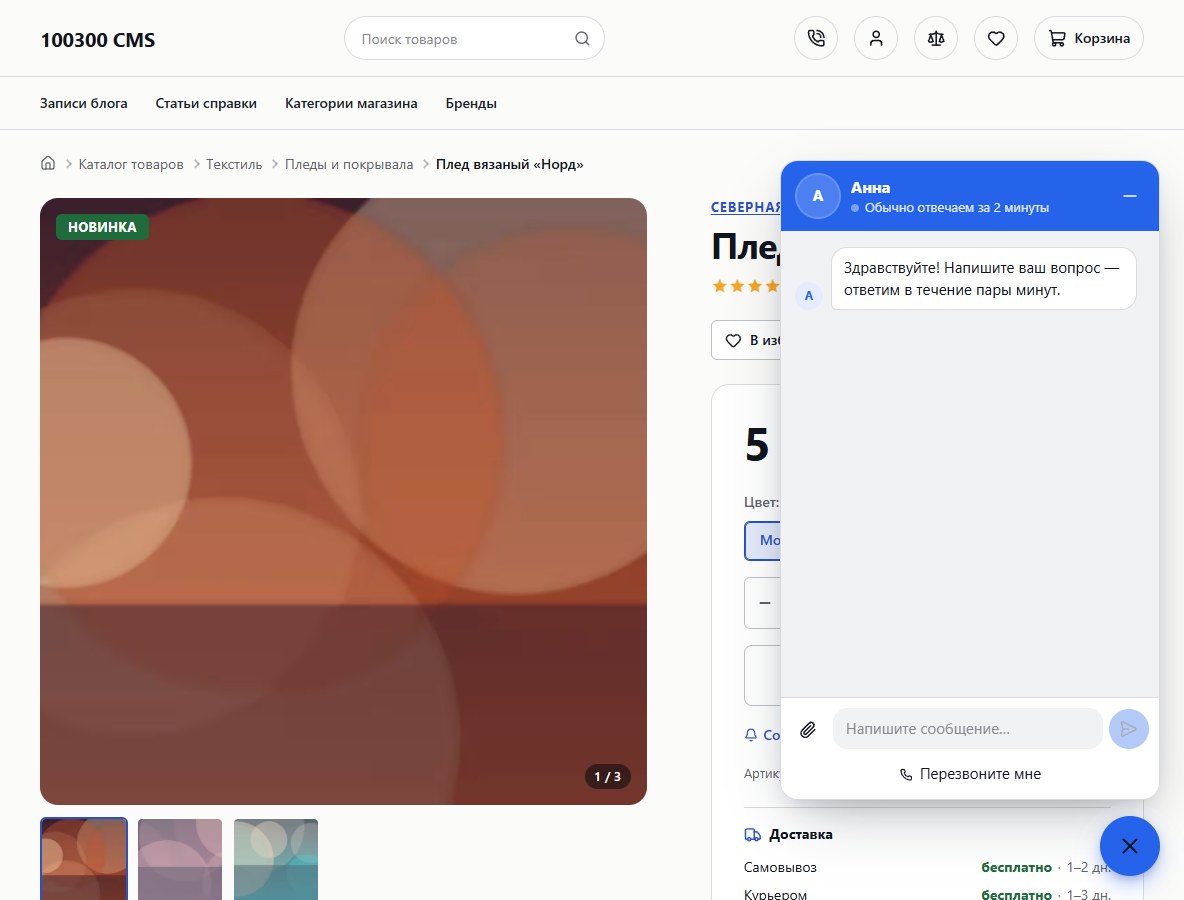Click Перезвоните мне callback link

click(970, 774)
